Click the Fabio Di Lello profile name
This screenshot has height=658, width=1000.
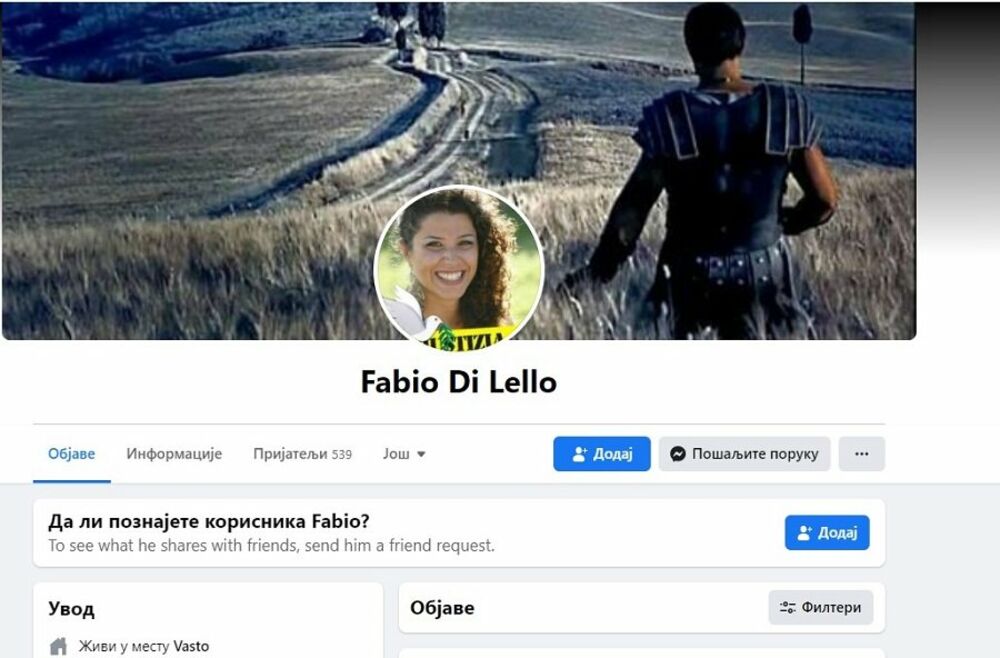click(x=459, y=383)
